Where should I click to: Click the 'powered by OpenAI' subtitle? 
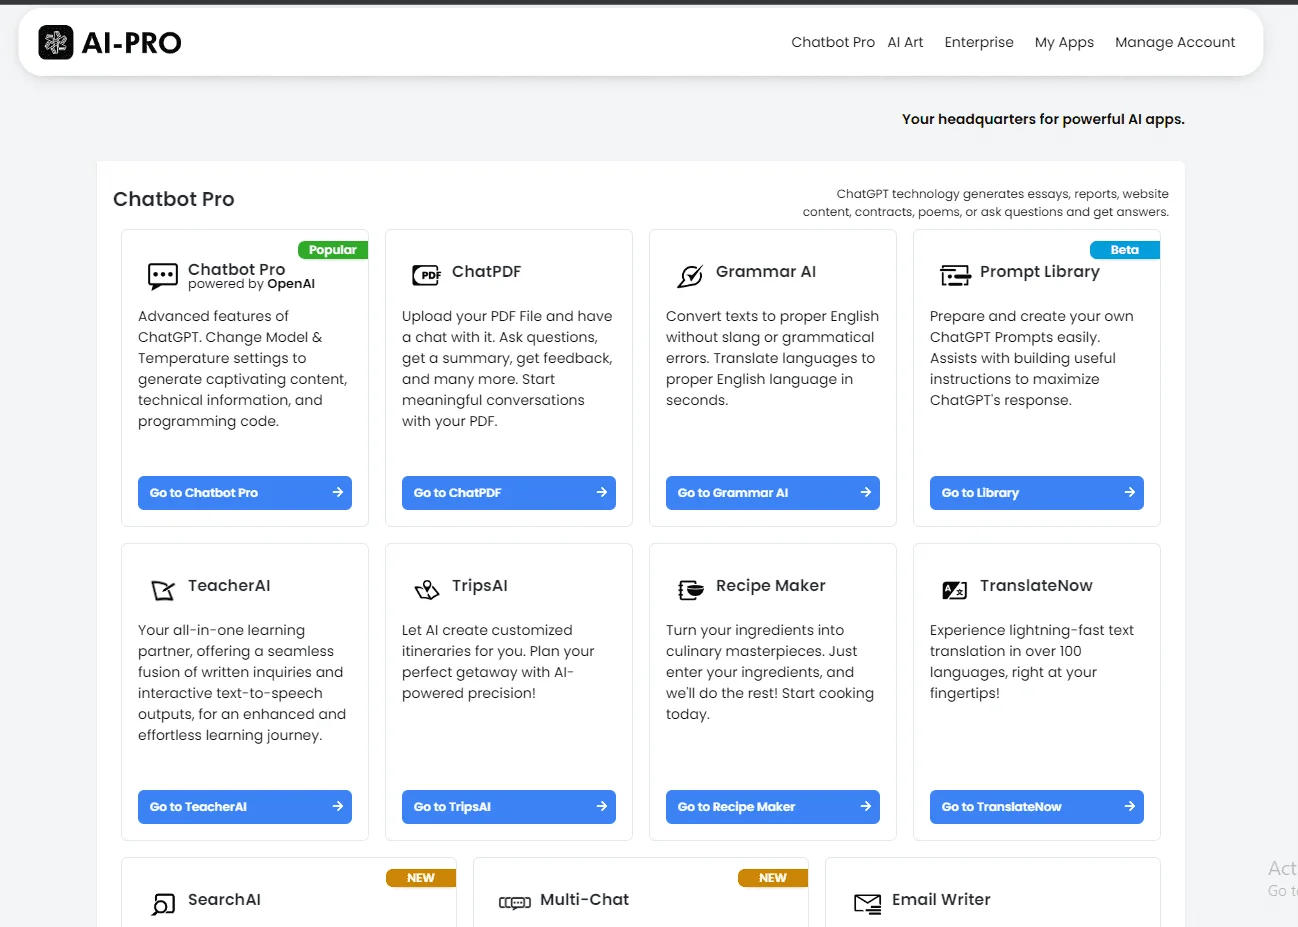(x=251, y=284)
